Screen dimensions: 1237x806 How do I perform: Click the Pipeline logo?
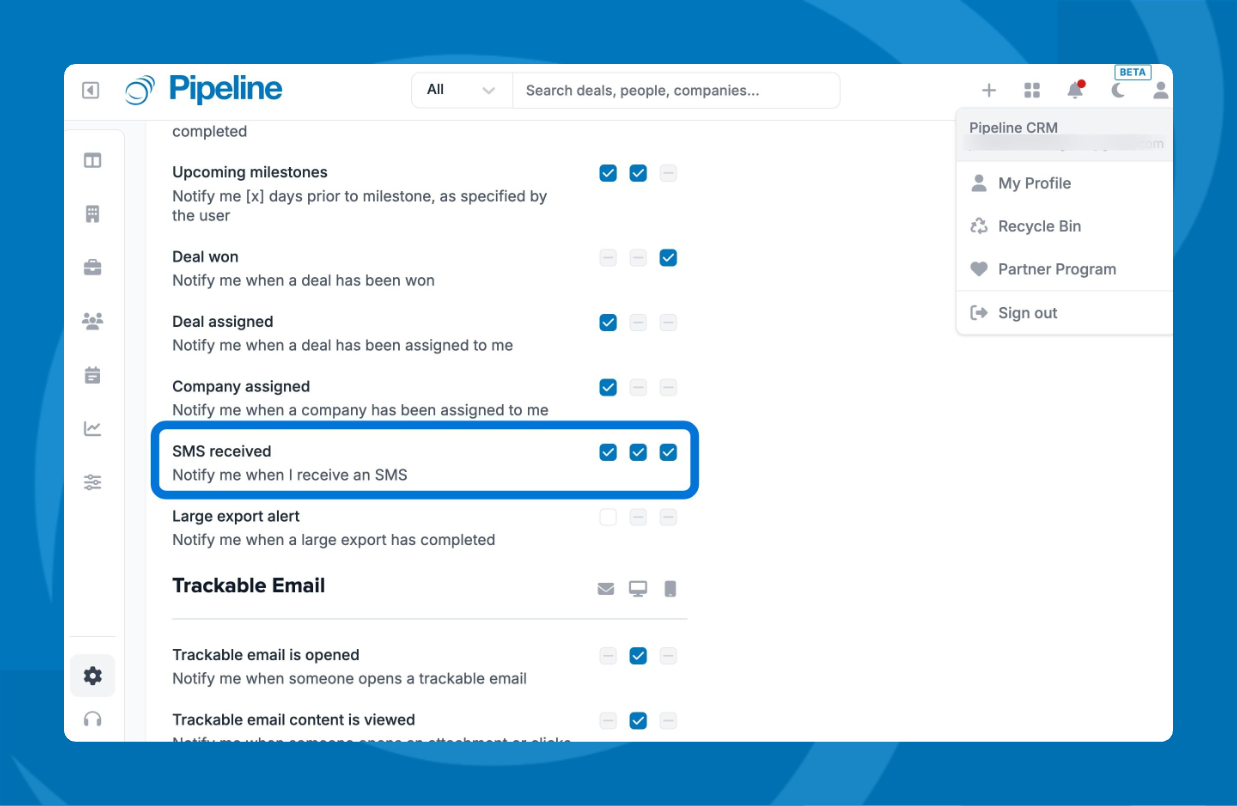pyautogui.click(x=204, y=90)
